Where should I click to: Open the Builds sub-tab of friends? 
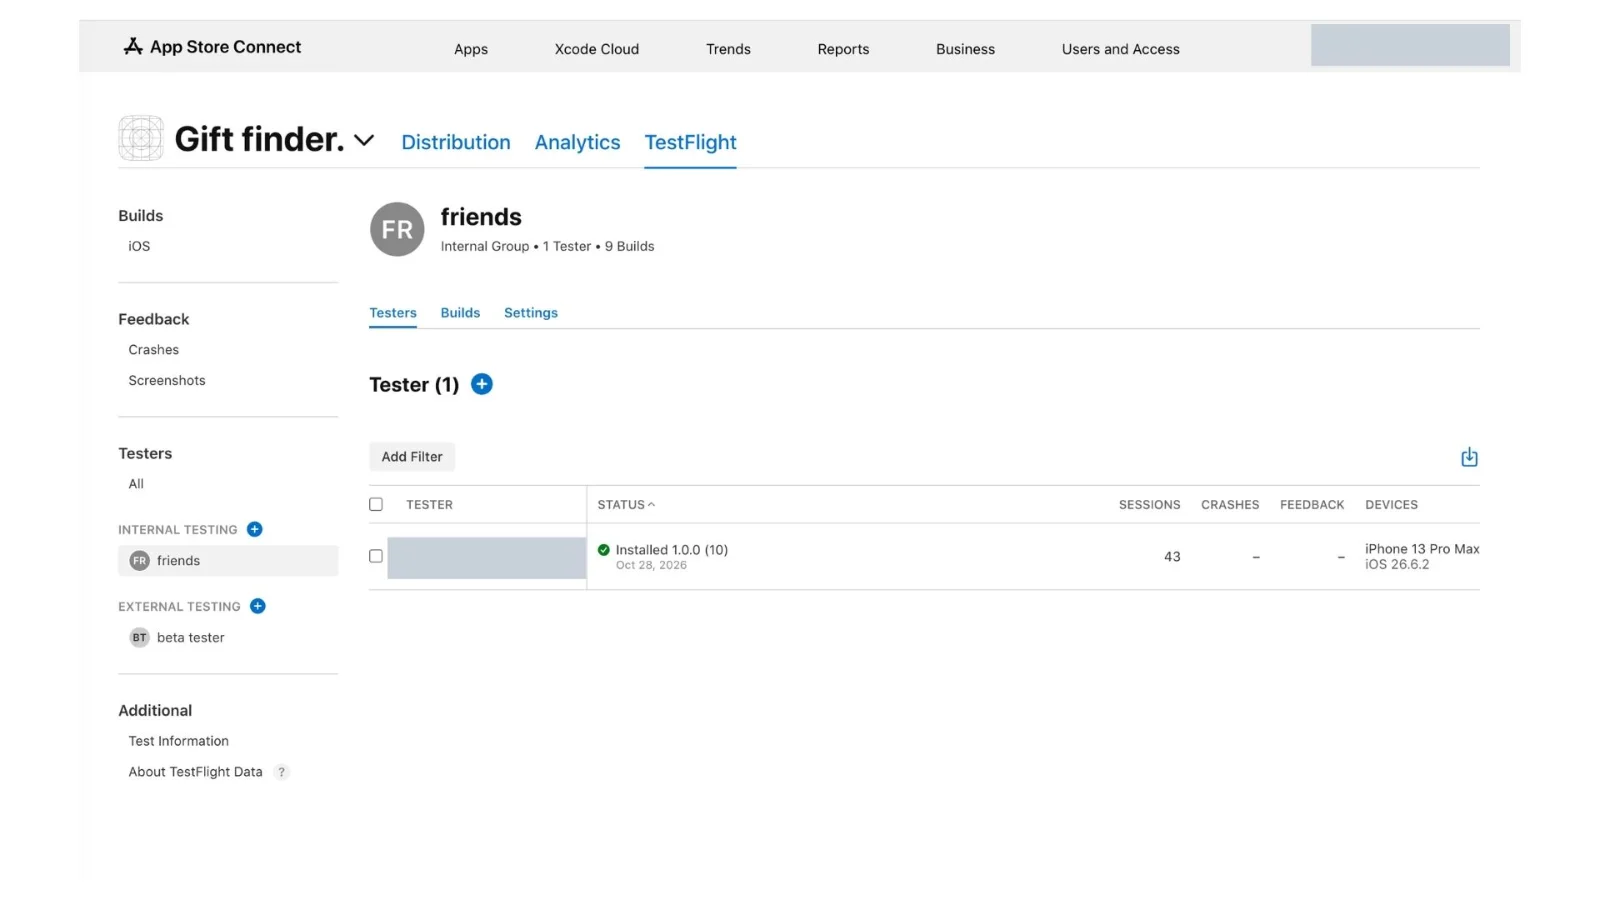coord(460,313)
